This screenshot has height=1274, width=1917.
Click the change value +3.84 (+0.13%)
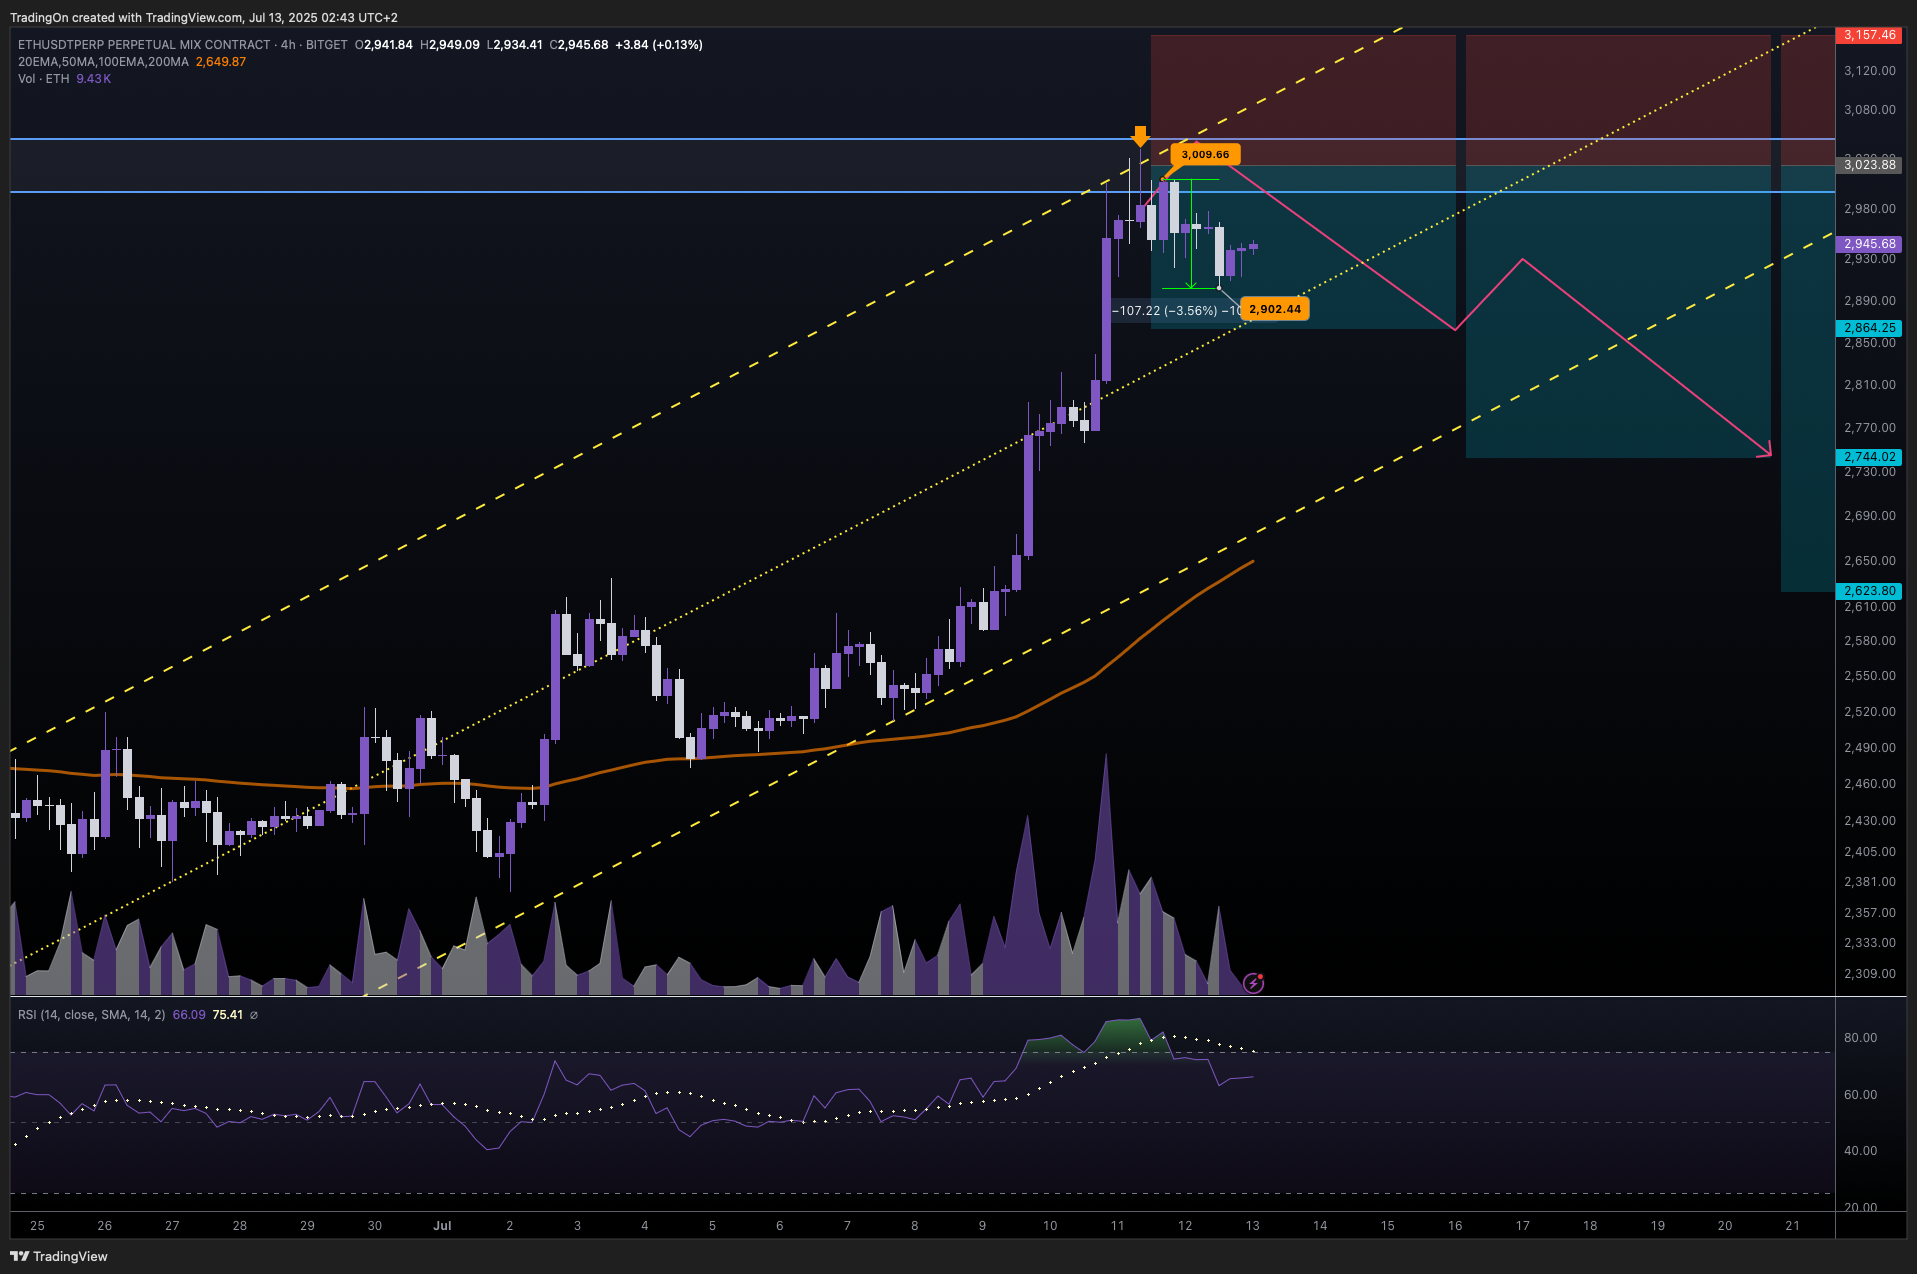pos(659,45)
